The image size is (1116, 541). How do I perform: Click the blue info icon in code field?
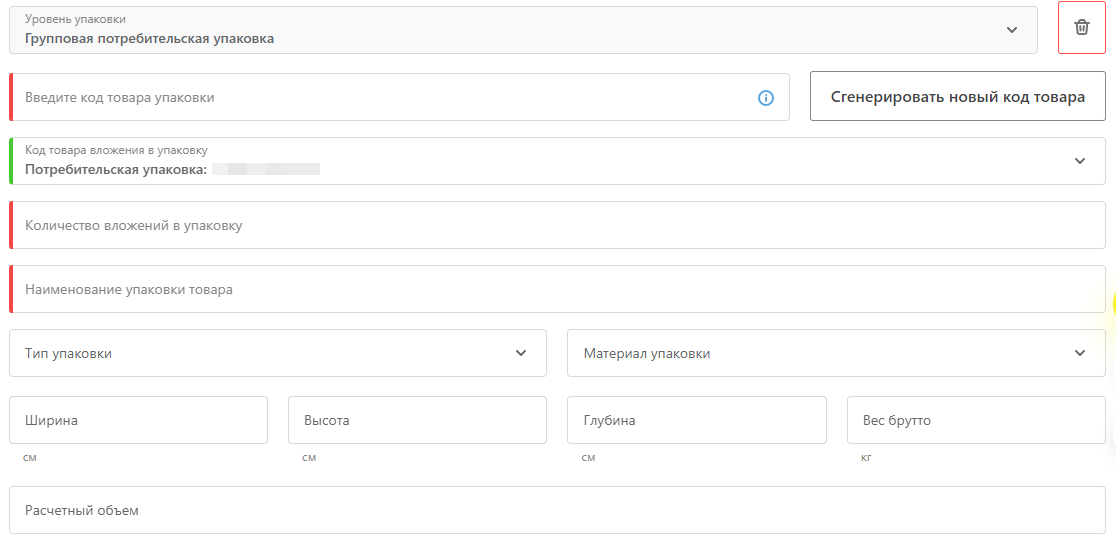click(765, 98)
